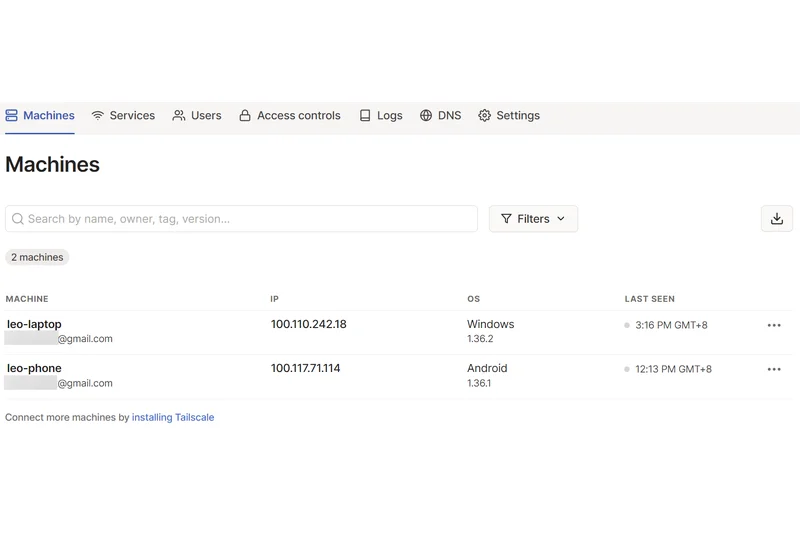The image size is (800, 533).
Task: Click the download export icon button
Action: [777, 219]
